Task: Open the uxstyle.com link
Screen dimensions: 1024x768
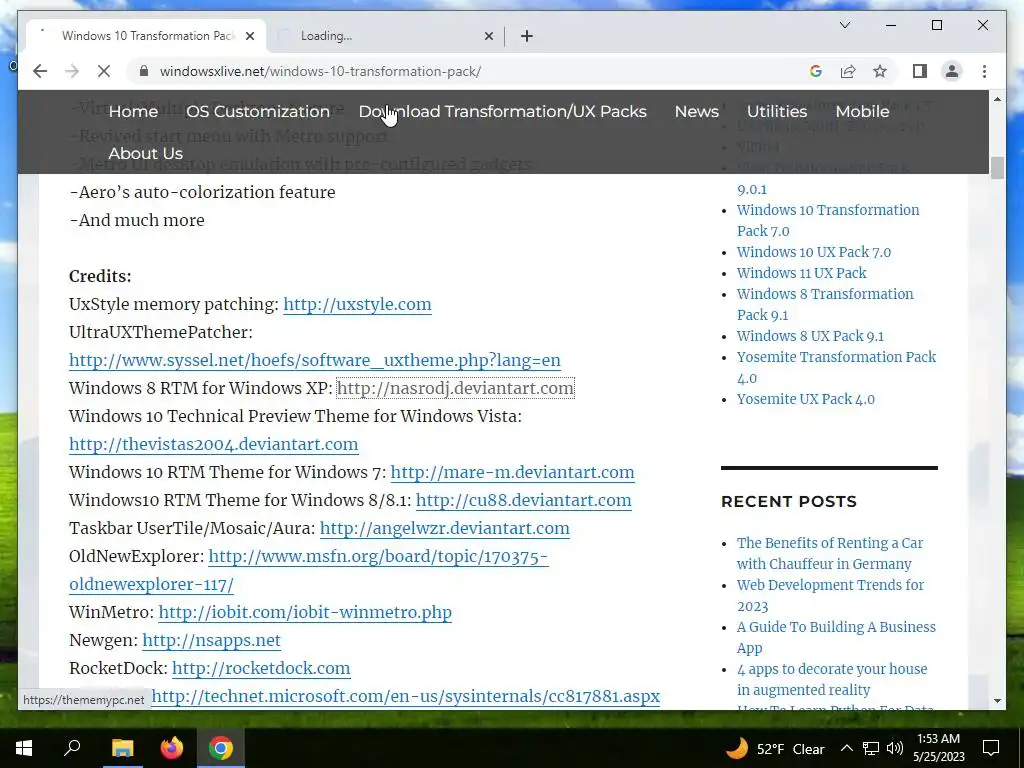Action: 357,304
